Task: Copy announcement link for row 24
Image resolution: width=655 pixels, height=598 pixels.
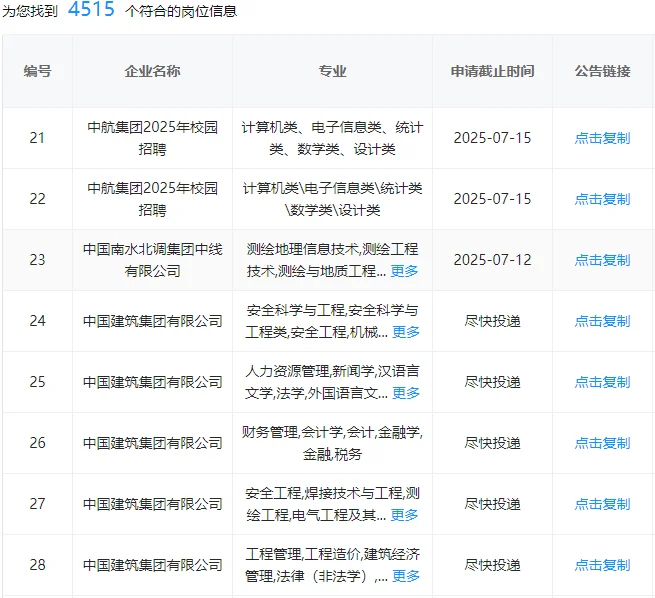Action: click(x=602, y=321)
